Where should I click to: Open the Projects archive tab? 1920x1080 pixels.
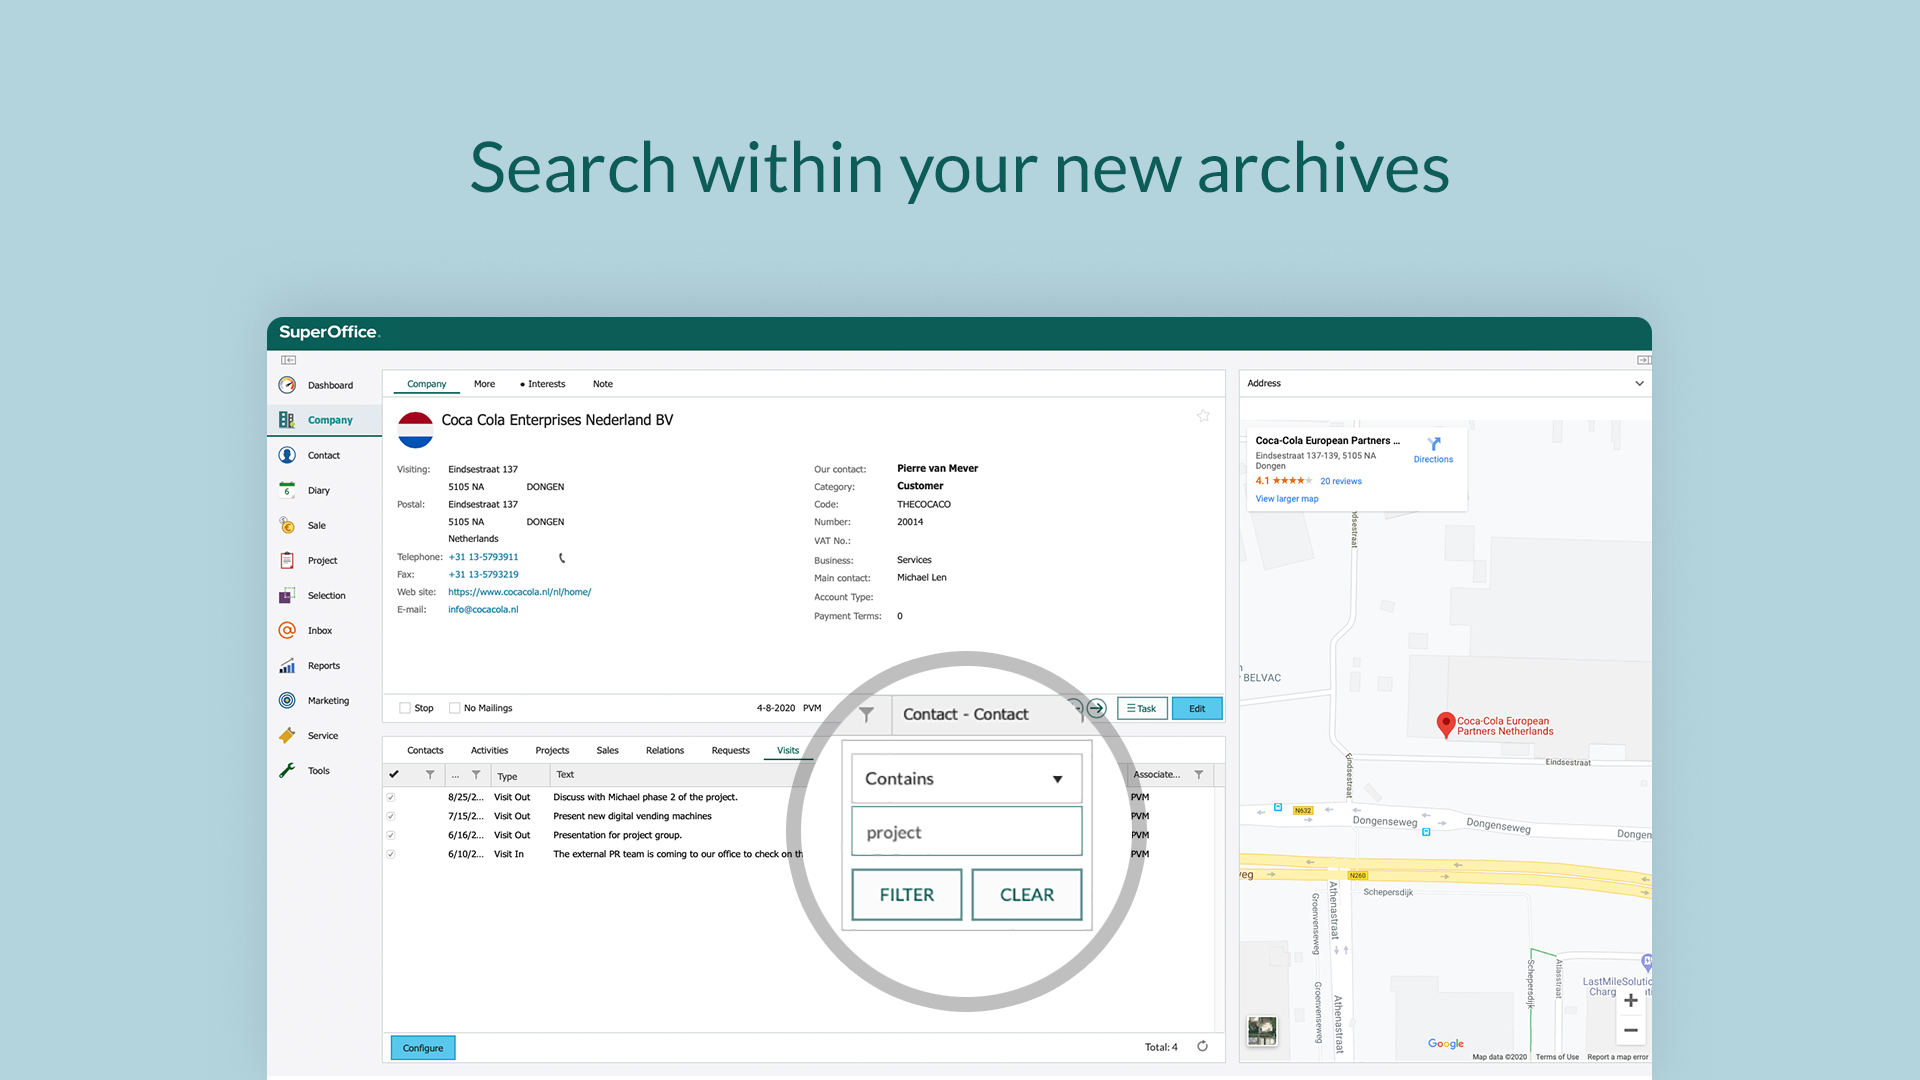552,750
